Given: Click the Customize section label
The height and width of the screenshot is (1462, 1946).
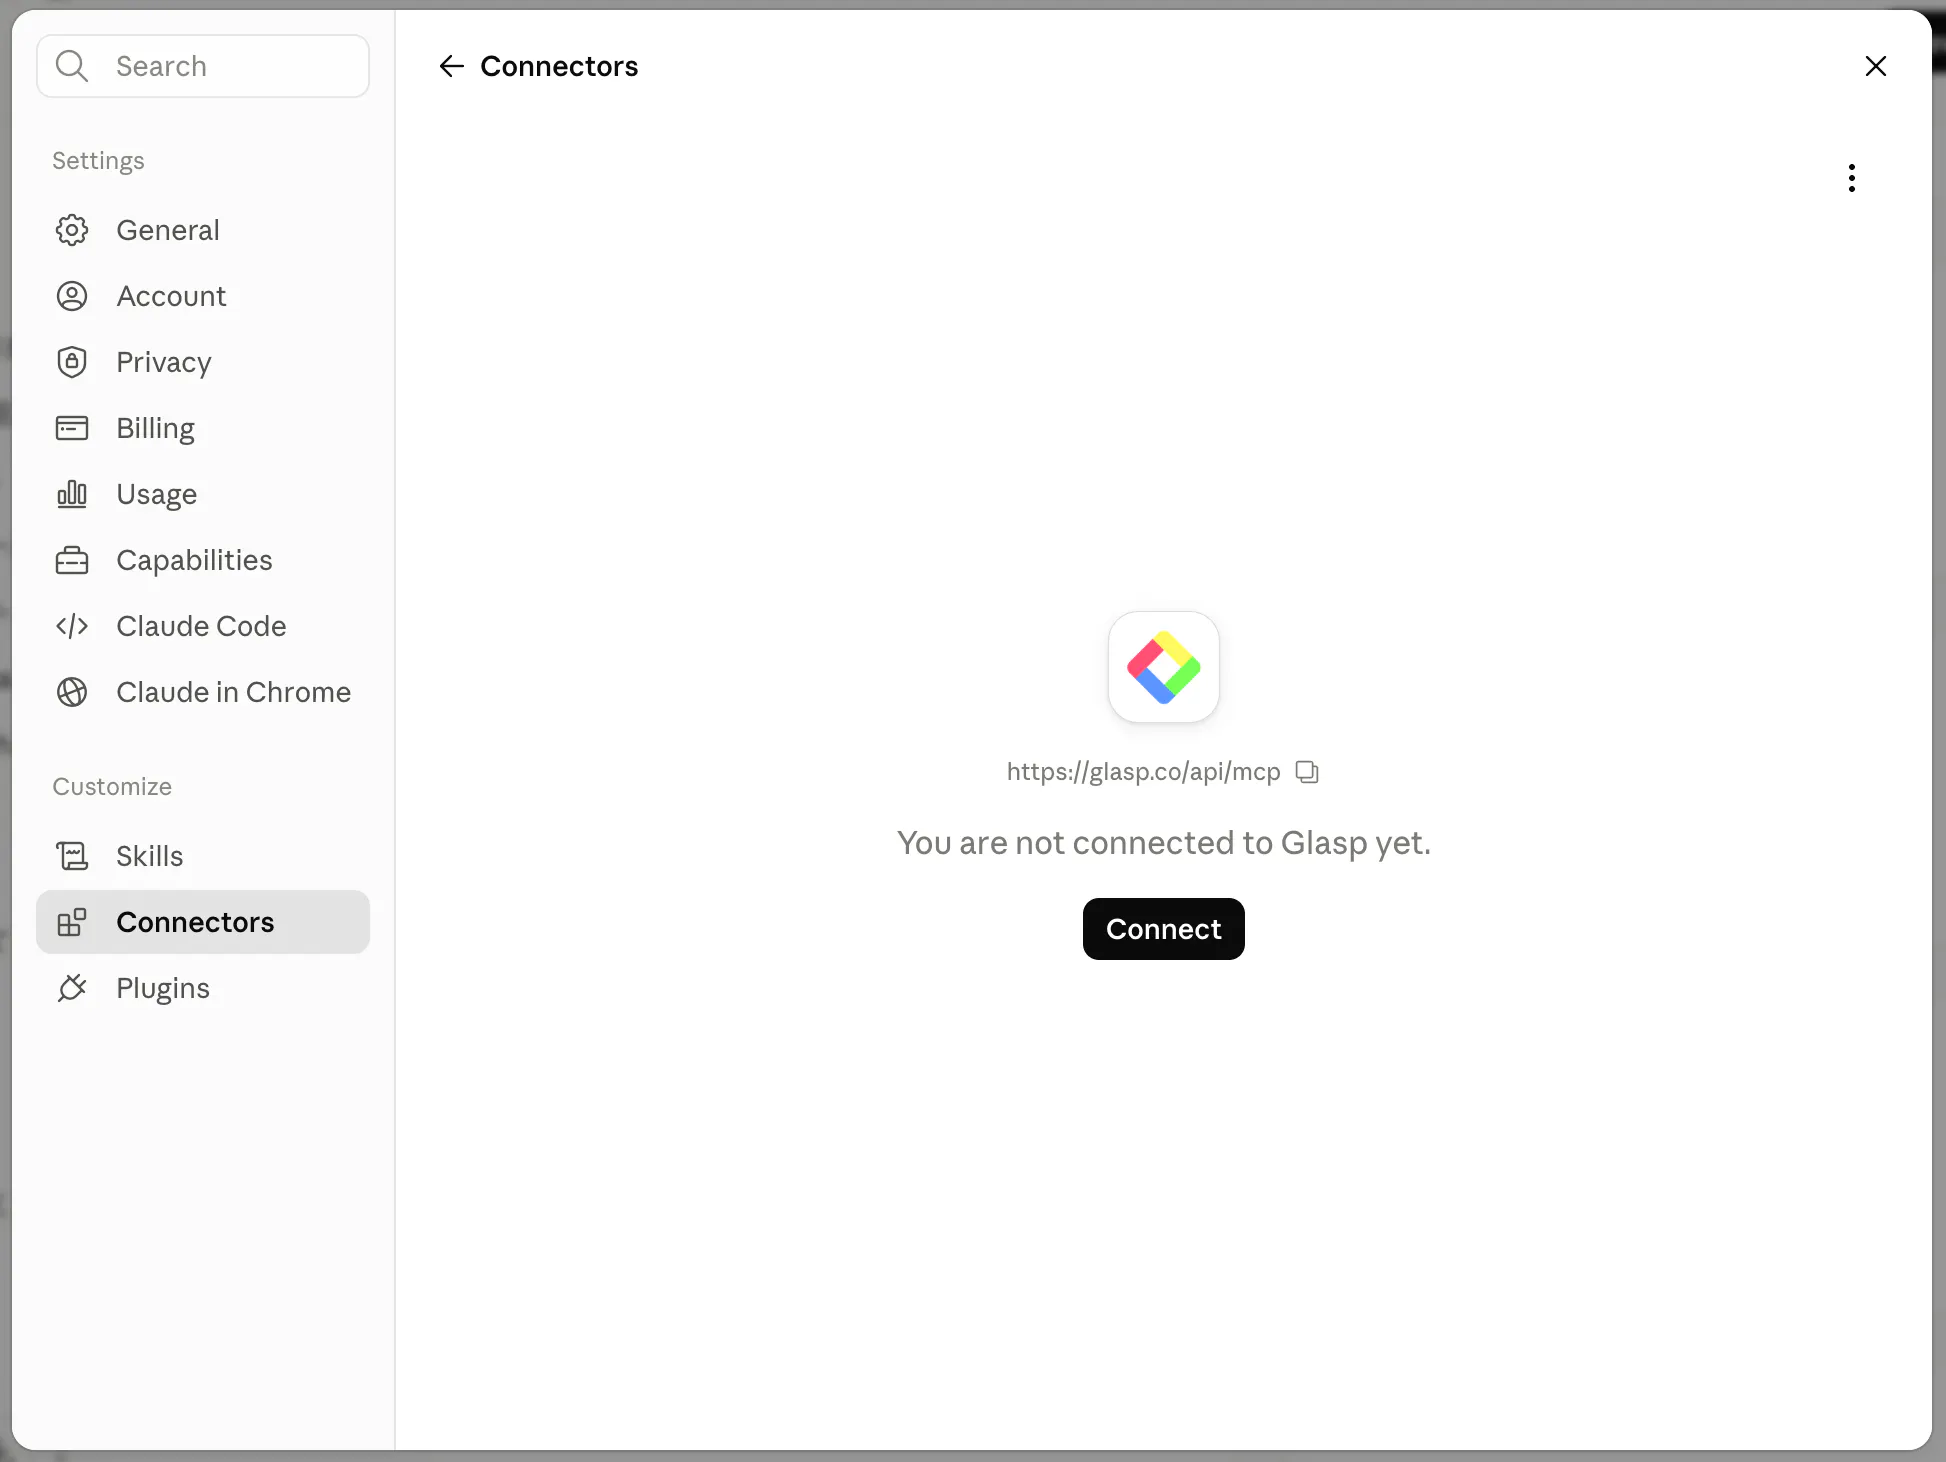Looking at the screenshot, I should (x=112, y=787).
